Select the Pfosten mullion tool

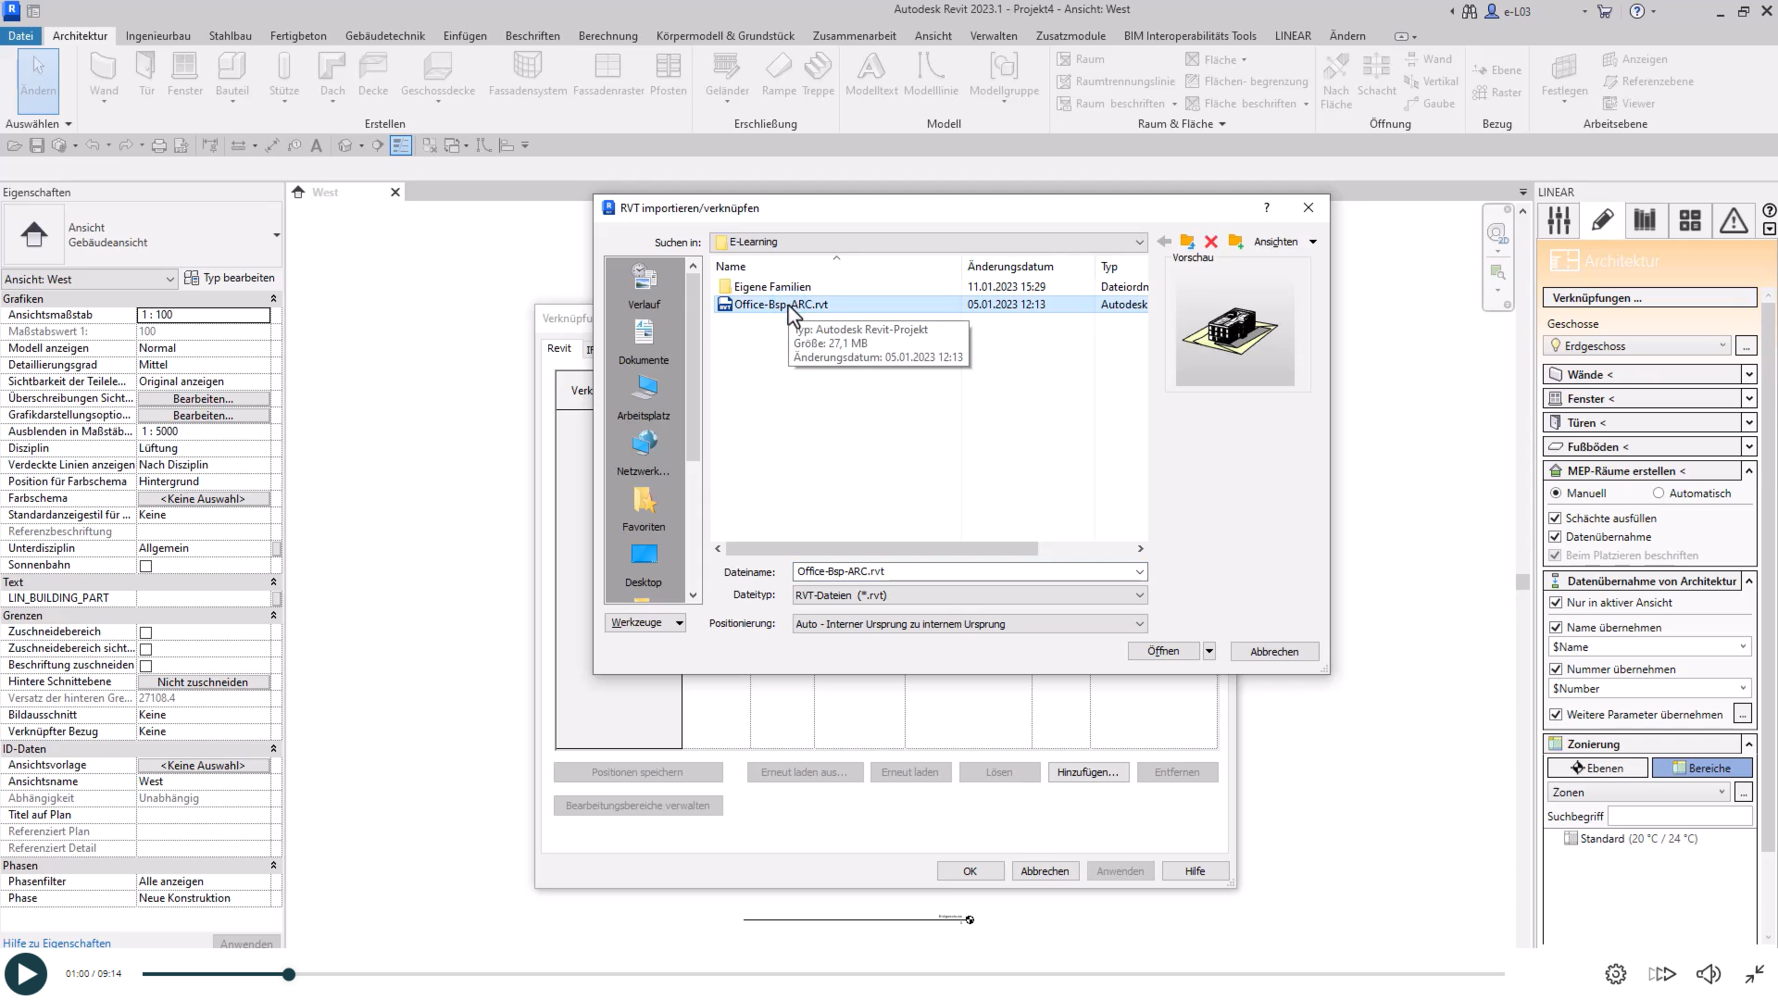coord(668,76)
